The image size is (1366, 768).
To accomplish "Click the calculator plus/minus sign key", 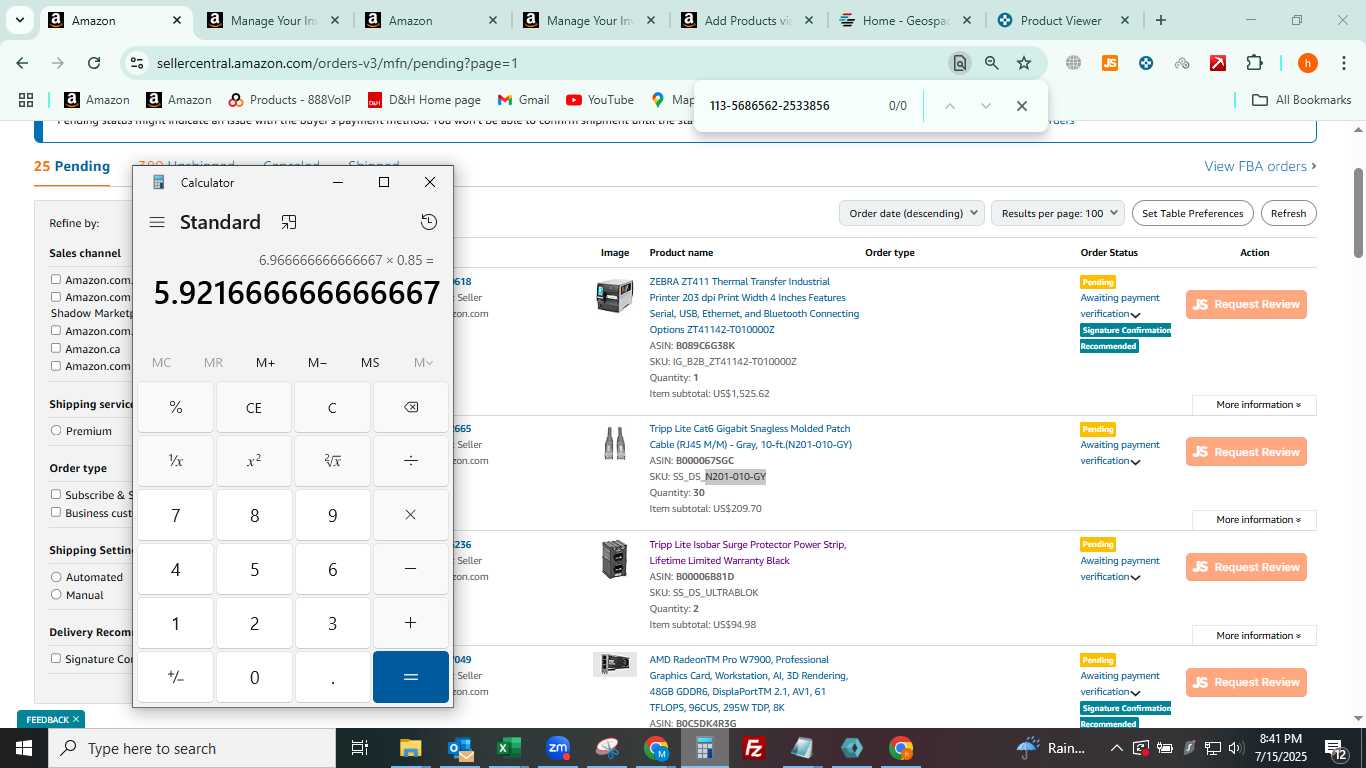I will tap(176, 677).
